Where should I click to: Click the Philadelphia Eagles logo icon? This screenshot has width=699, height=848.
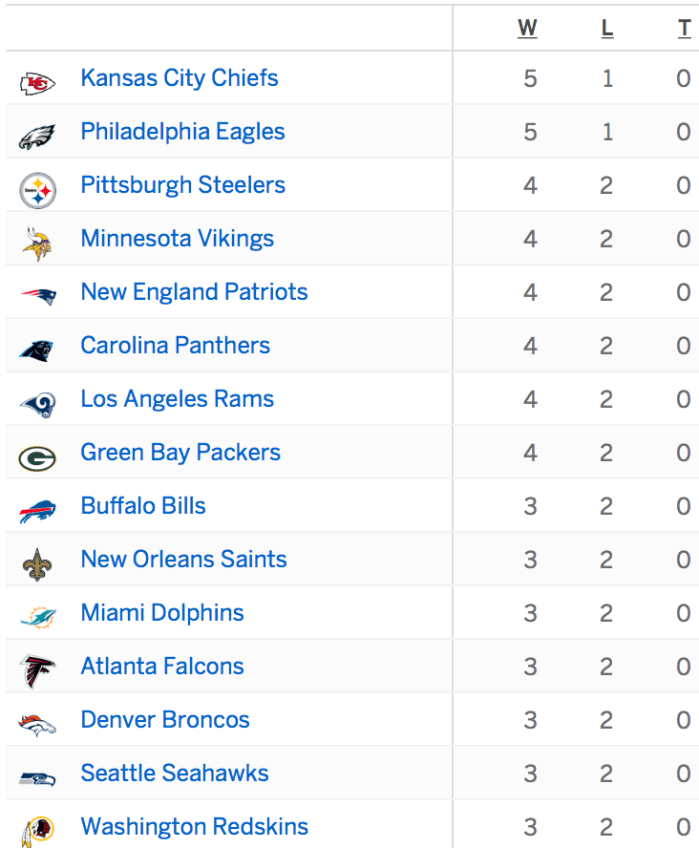[x=37, y=136]
